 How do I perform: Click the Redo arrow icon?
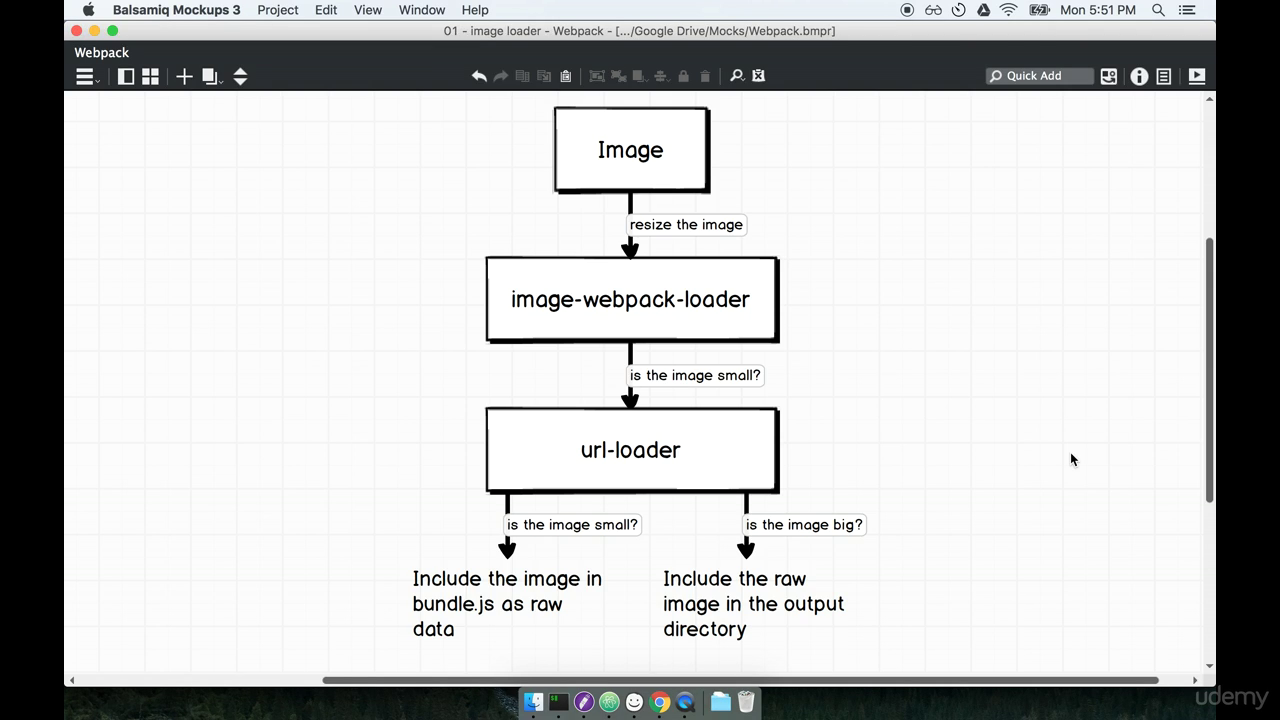point(500,76)
